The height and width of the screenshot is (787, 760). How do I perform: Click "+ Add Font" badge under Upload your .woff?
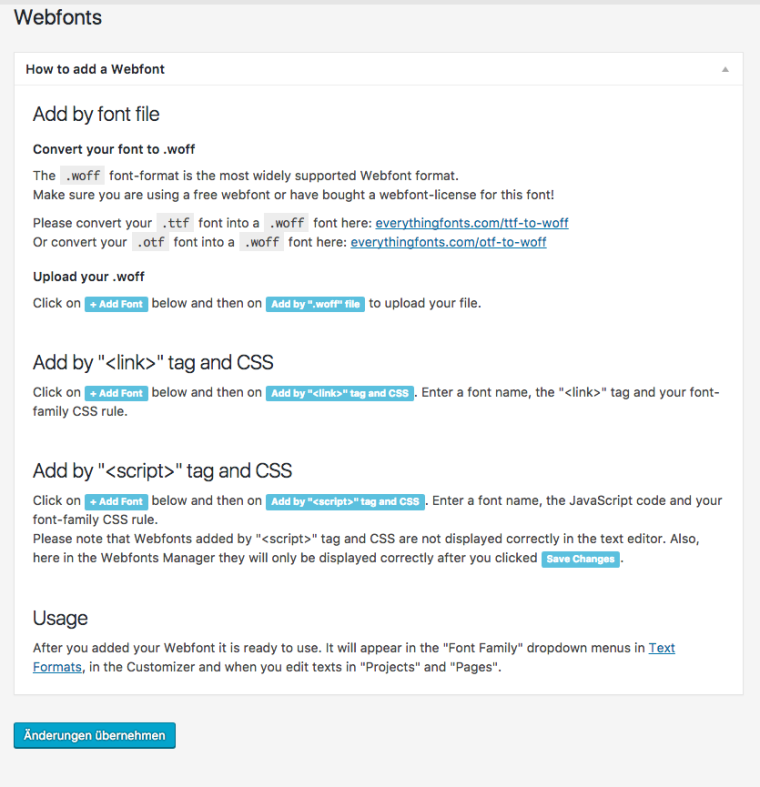(x=116, y=304)
